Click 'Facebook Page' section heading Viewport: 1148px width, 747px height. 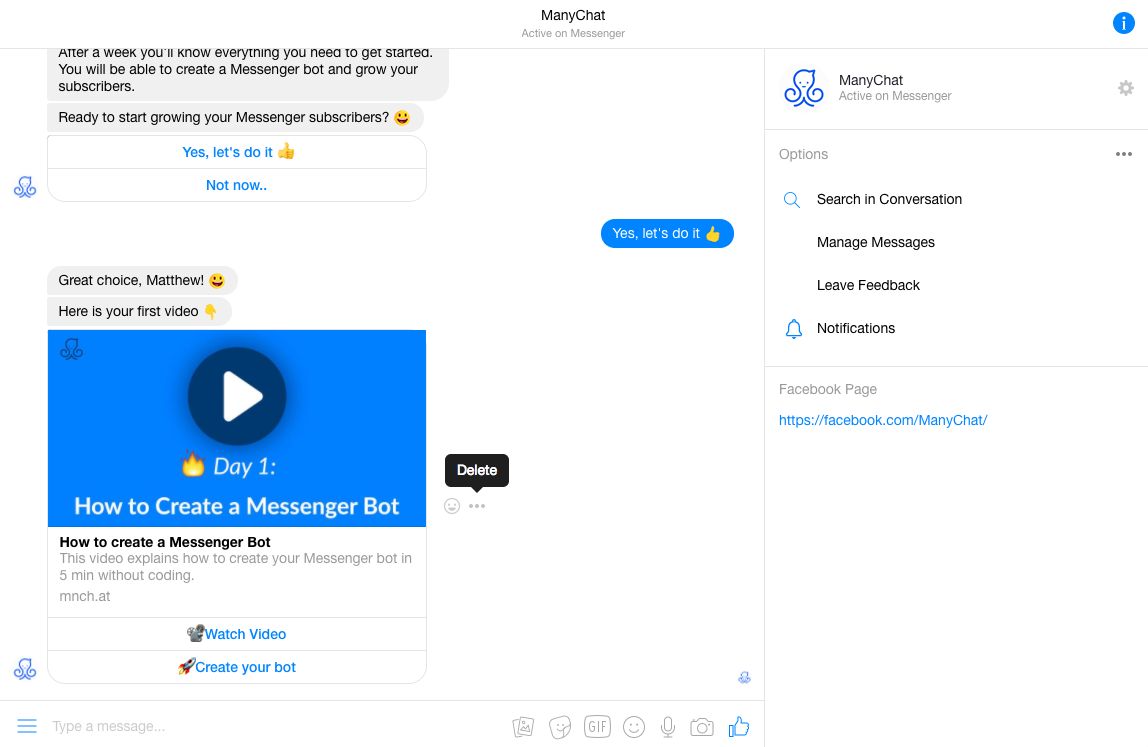(827, 390)
